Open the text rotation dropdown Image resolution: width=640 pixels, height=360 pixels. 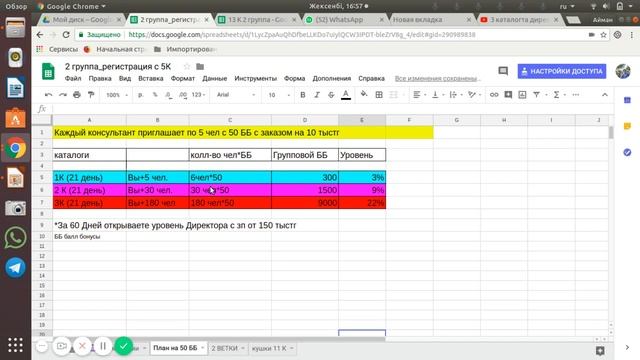click(474, 95)
